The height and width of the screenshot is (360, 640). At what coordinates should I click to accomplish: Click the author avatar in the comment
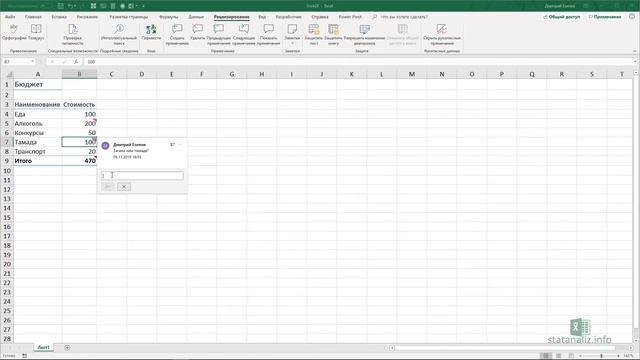105,146
